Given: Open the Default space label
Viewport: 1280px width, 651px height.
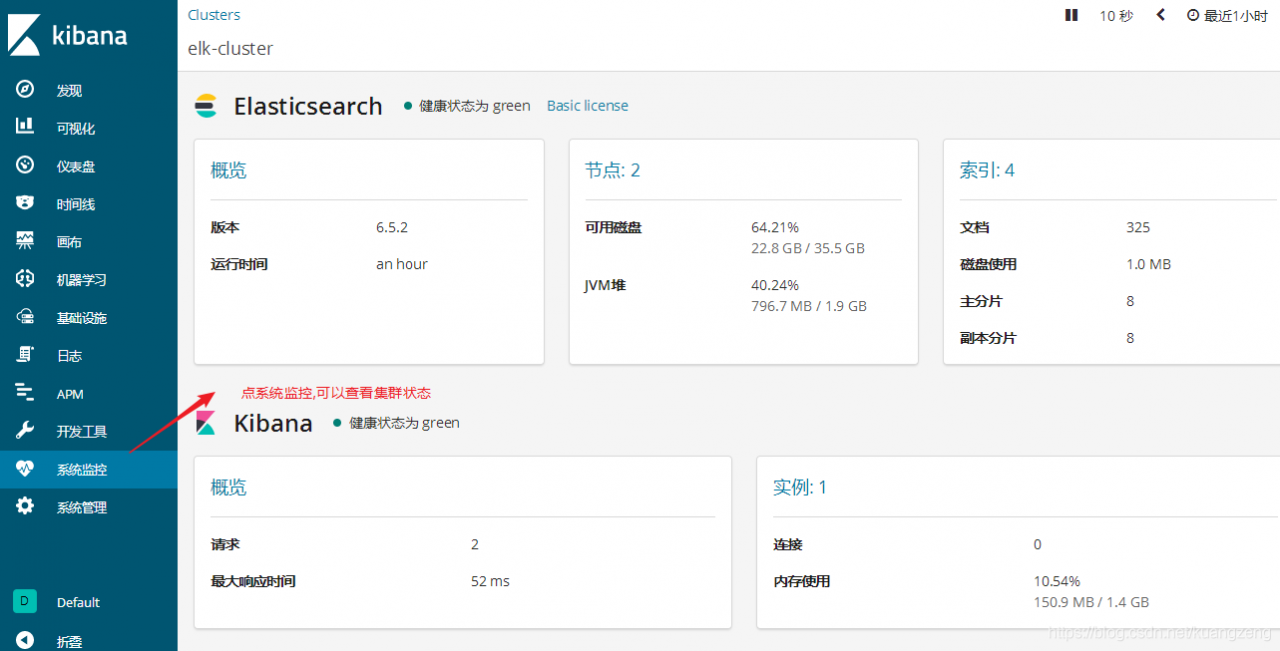Looking at the screenshot, I should click(x=78, y=602).
